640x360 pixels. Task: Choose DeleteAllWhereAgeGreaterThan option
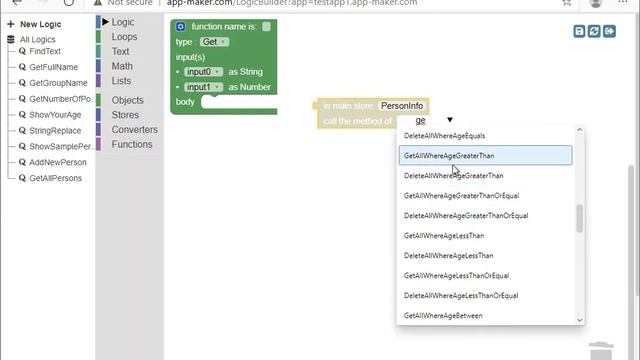pyautogui.click(x=485, y=176)
